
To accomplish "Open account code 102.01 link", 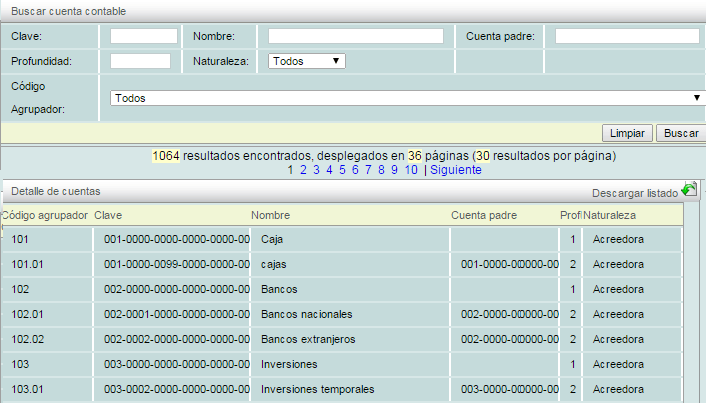I will [27, 314].
